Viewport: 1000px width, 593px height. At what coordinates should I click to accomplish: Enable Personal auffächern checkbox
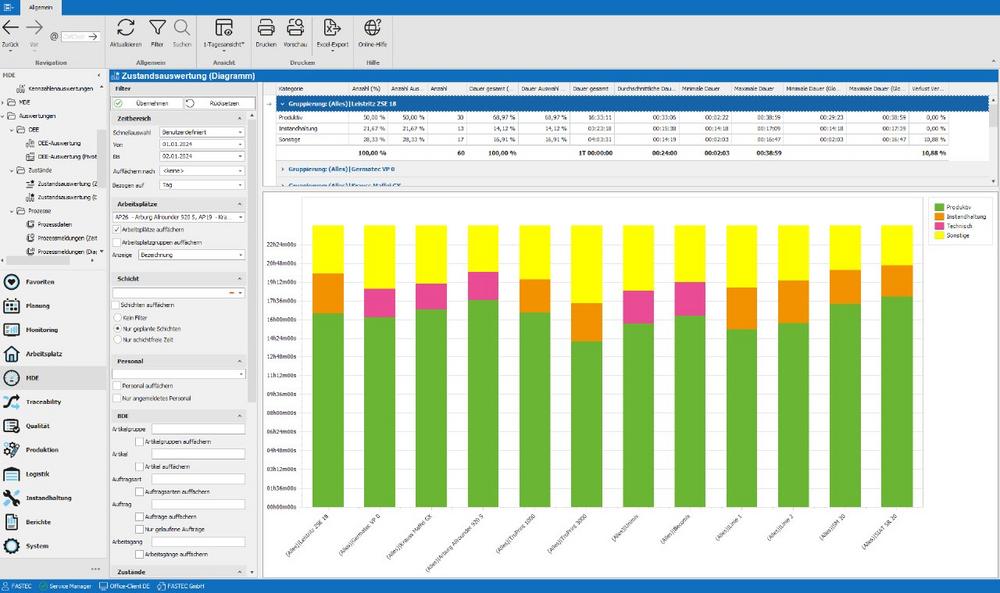tap(117, 386)
